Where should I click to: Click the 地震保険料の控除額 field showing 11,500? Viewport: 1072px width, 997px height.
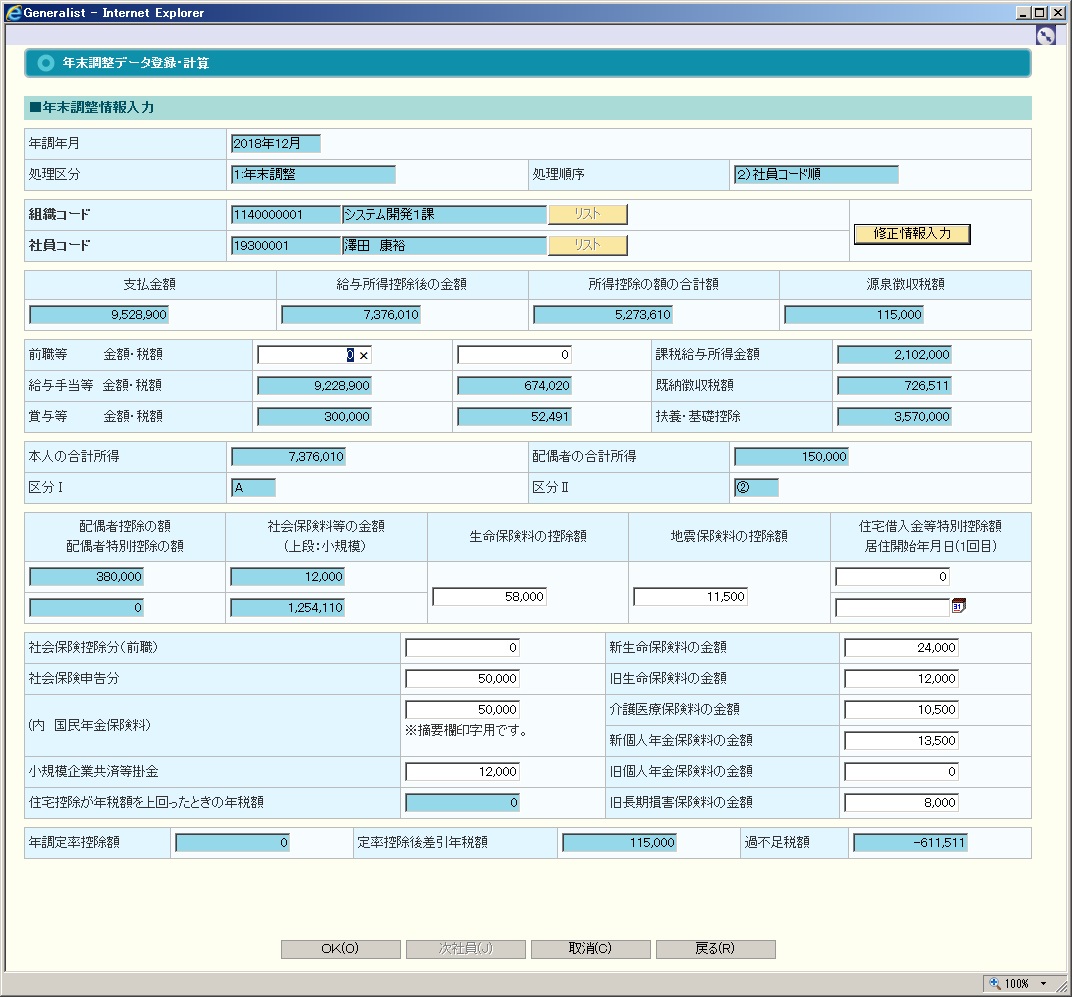coord(690,596)
